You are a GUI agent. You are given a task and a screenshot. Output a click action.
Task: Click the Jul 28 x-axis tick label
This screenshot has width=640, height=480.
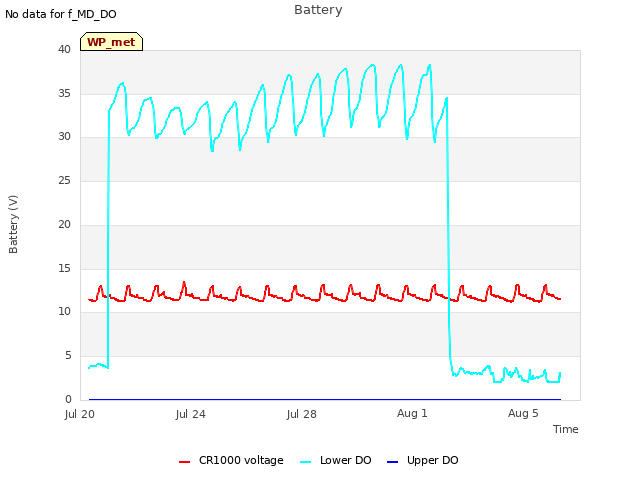[x=302, y=414]
